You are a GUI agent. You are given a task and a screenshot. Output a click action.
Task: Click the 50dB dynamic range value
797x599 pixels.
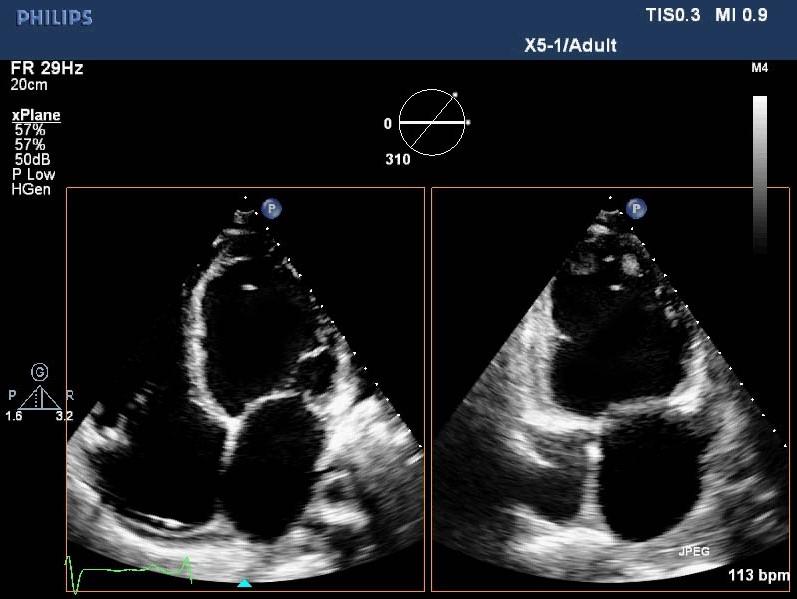click(35, 160)
